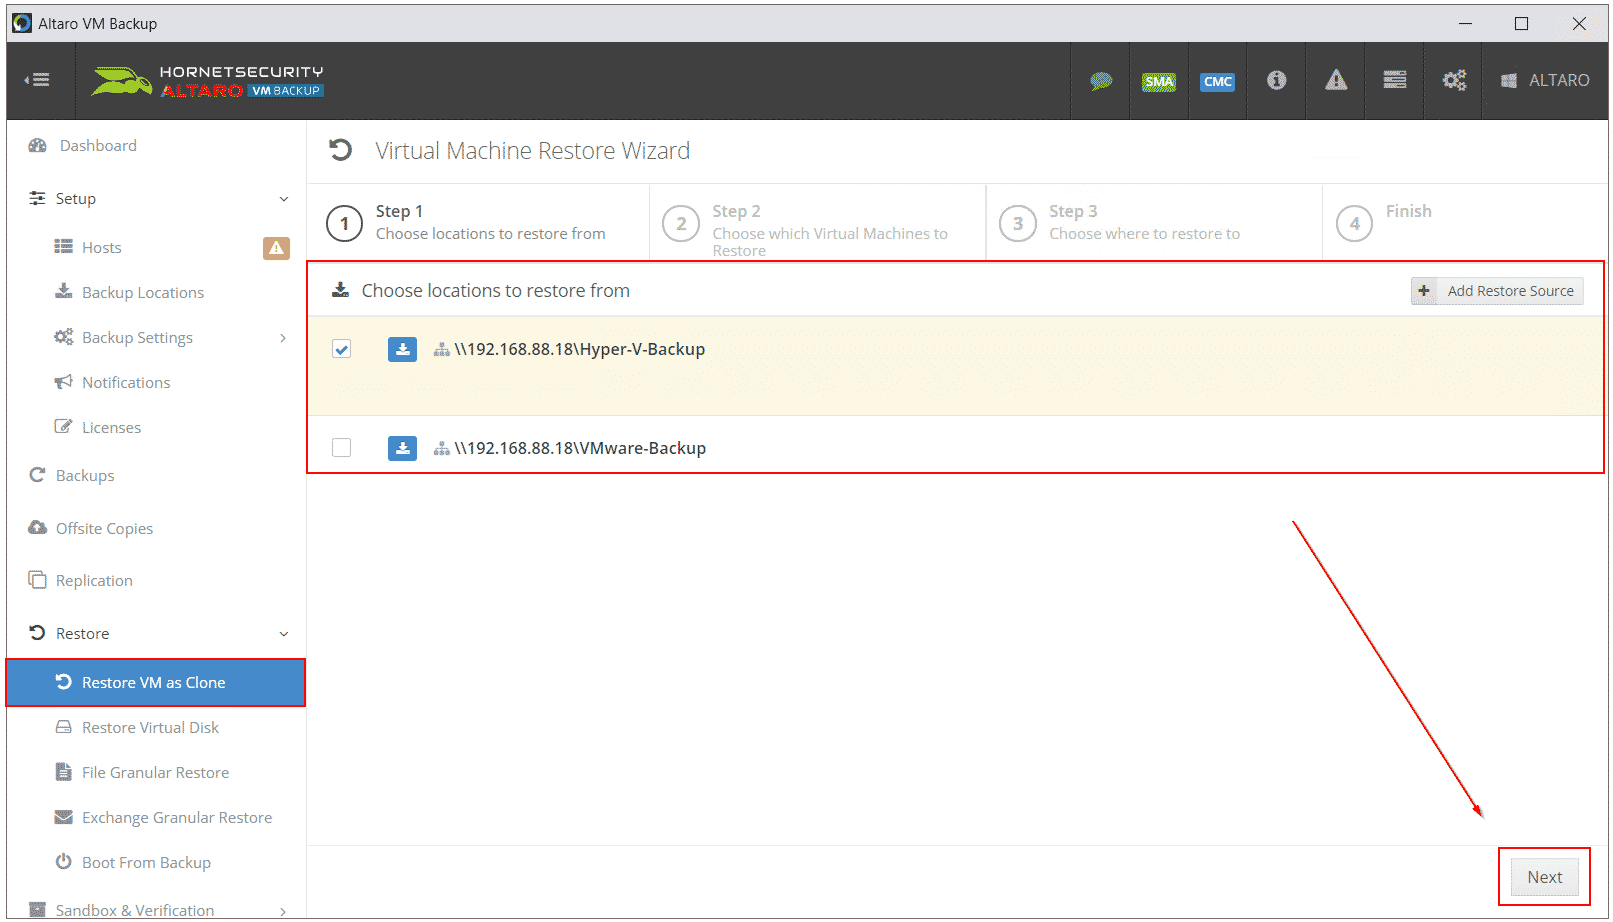Click the Notifications megaphone icon
Image resolution: width=1613 pixels, height=922 pixels.
click(64, 382)
